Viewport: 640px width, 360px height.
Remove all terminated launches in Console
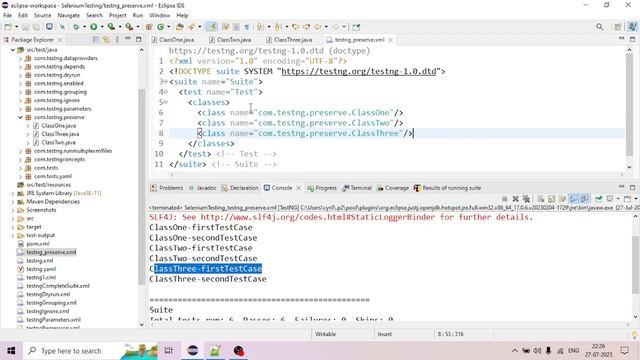coord(527,199)
